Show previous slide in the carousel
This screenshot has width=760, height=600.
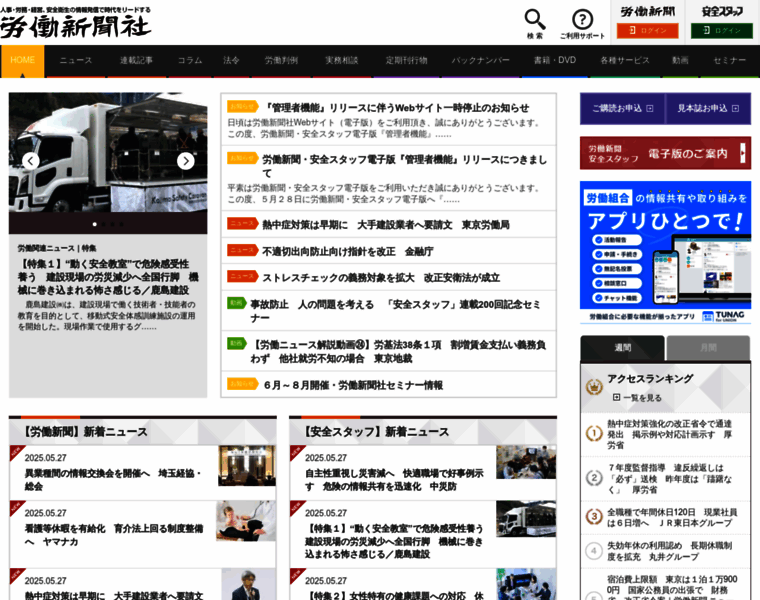pos(31,161)
